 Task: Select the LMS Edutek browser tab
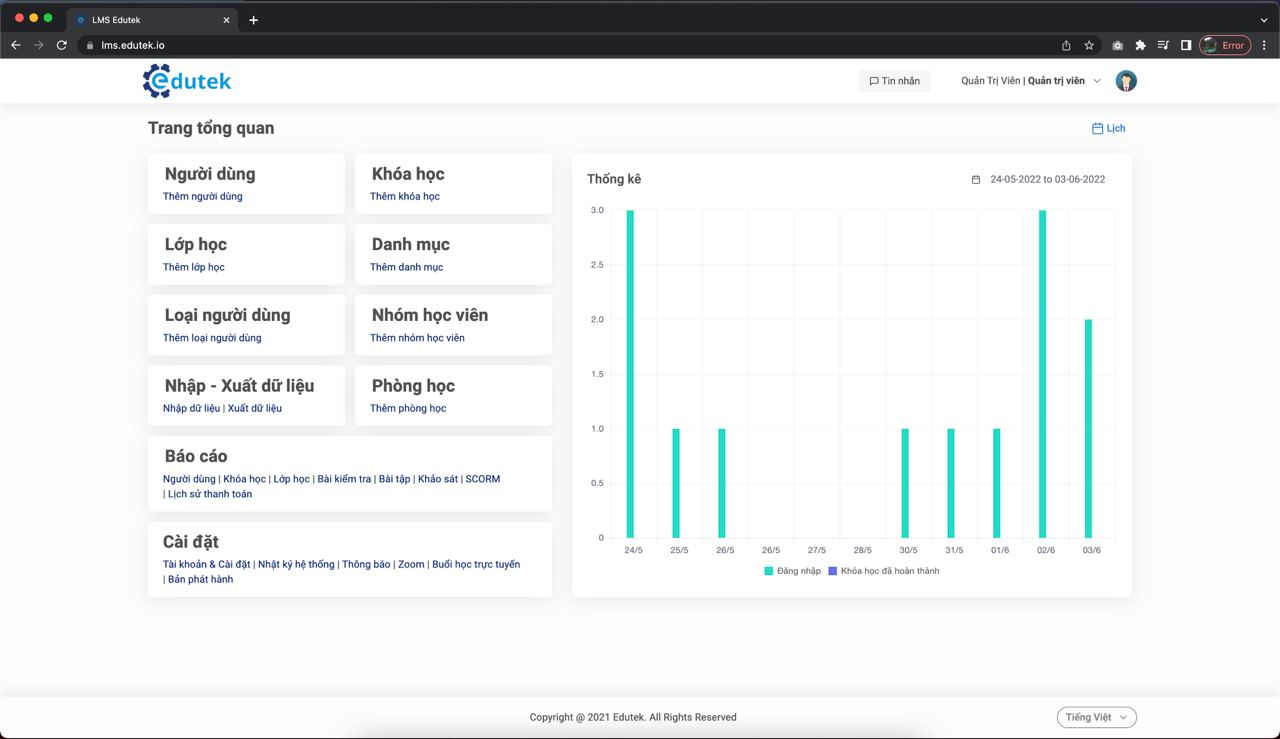(x=152, y=20)
